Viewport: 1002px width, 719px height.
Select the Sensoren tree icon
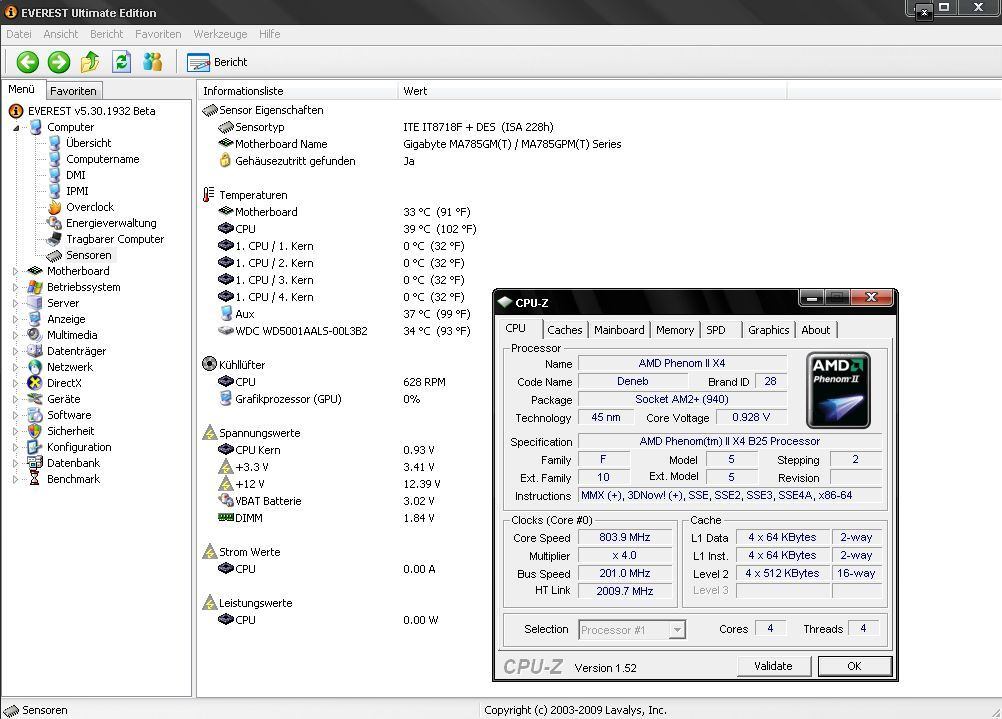[x=54, y=256]
